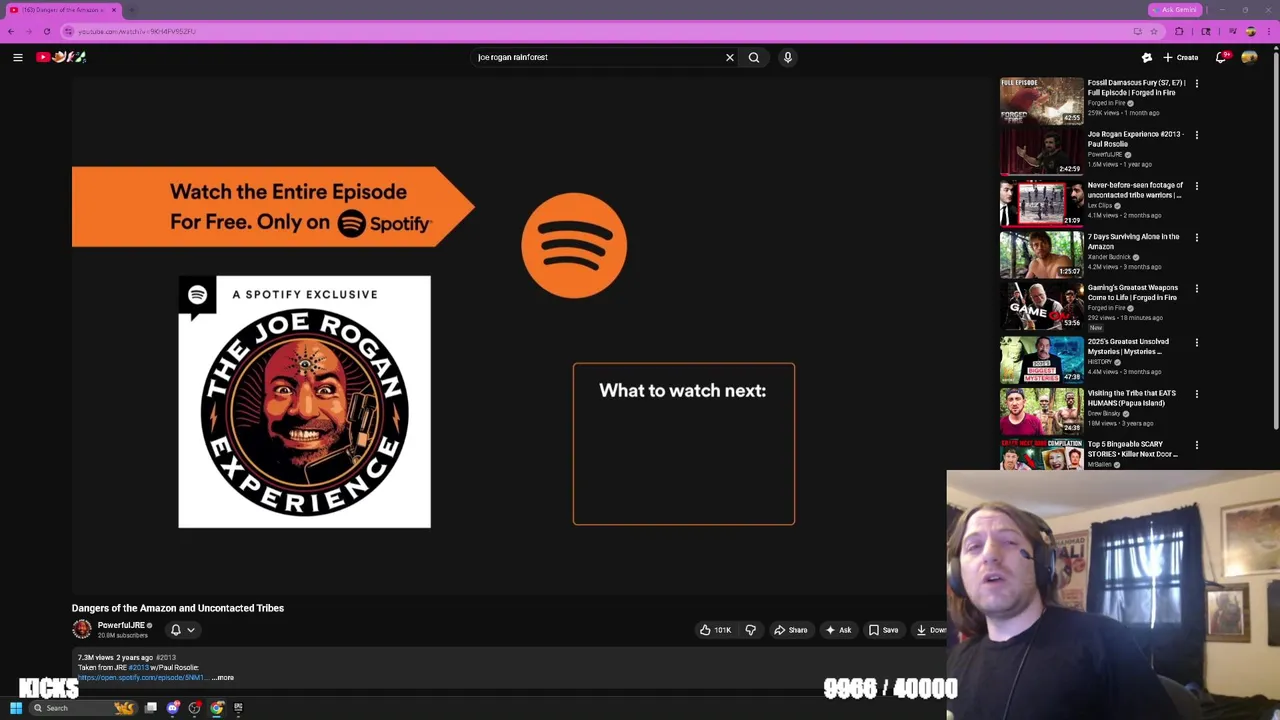The image size is (1280, 720).
Task: Open options for 'Top 5 Bingeable SCARY STORIES'
Action: [x=1196, y=445]
